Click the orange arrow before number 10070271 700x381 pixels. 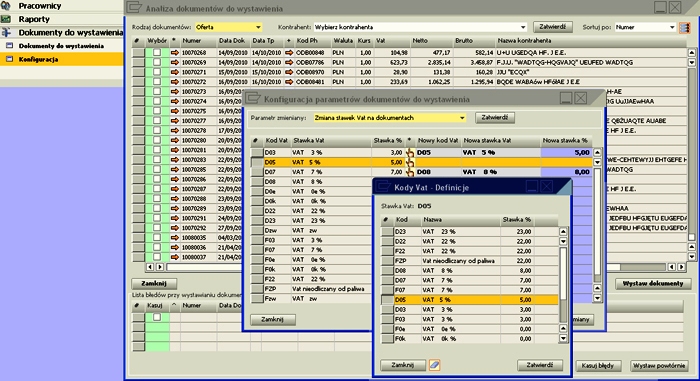point(175,72)
